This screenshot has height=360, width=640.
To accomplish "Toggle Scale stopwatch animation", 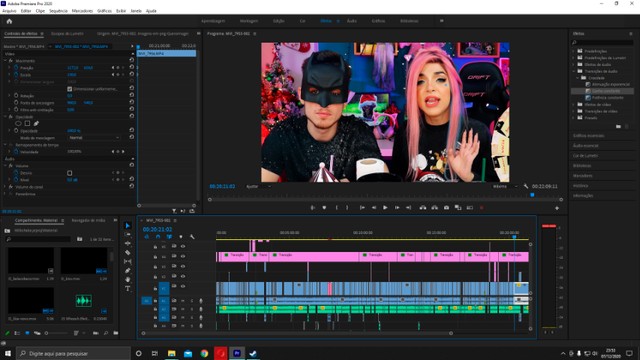I will pos(16,75).
